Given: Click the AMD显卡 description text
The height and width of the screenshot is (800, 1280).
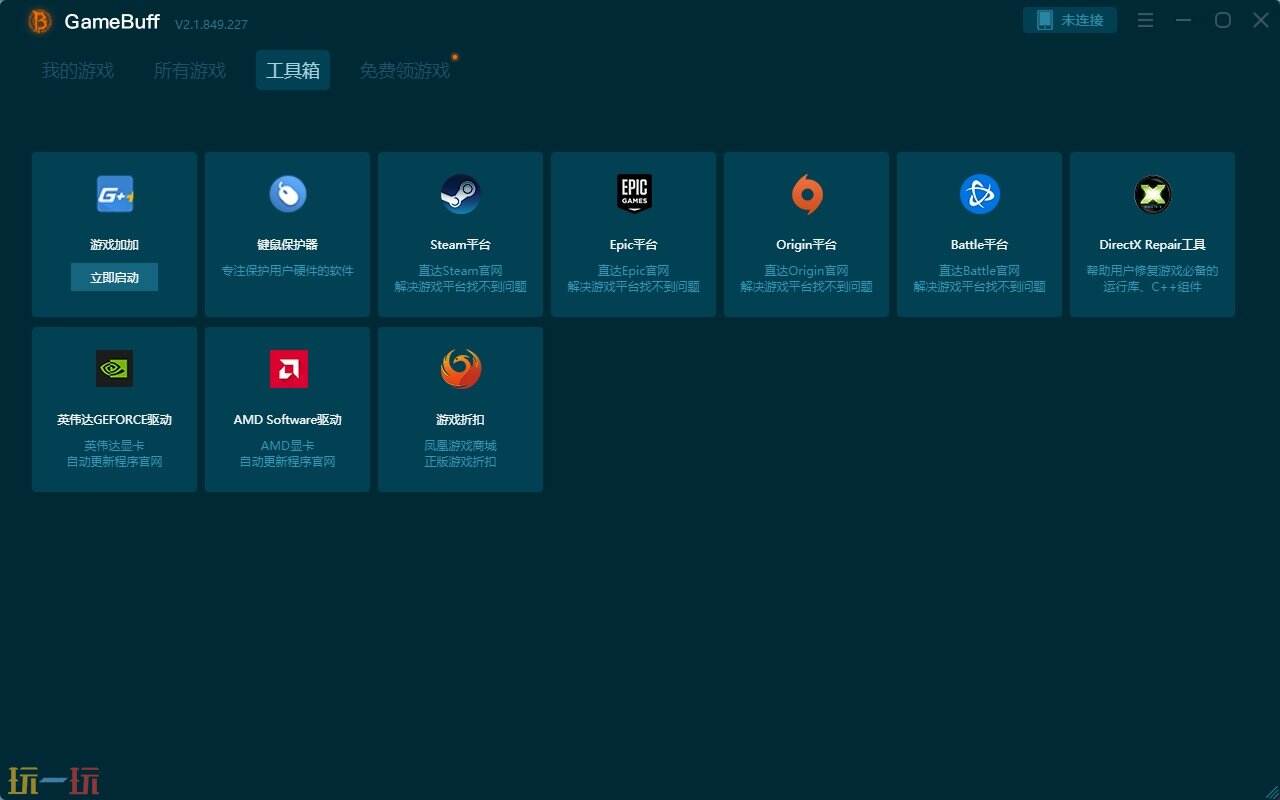Looking at the screenshot, I should click(x=288, y=446).
